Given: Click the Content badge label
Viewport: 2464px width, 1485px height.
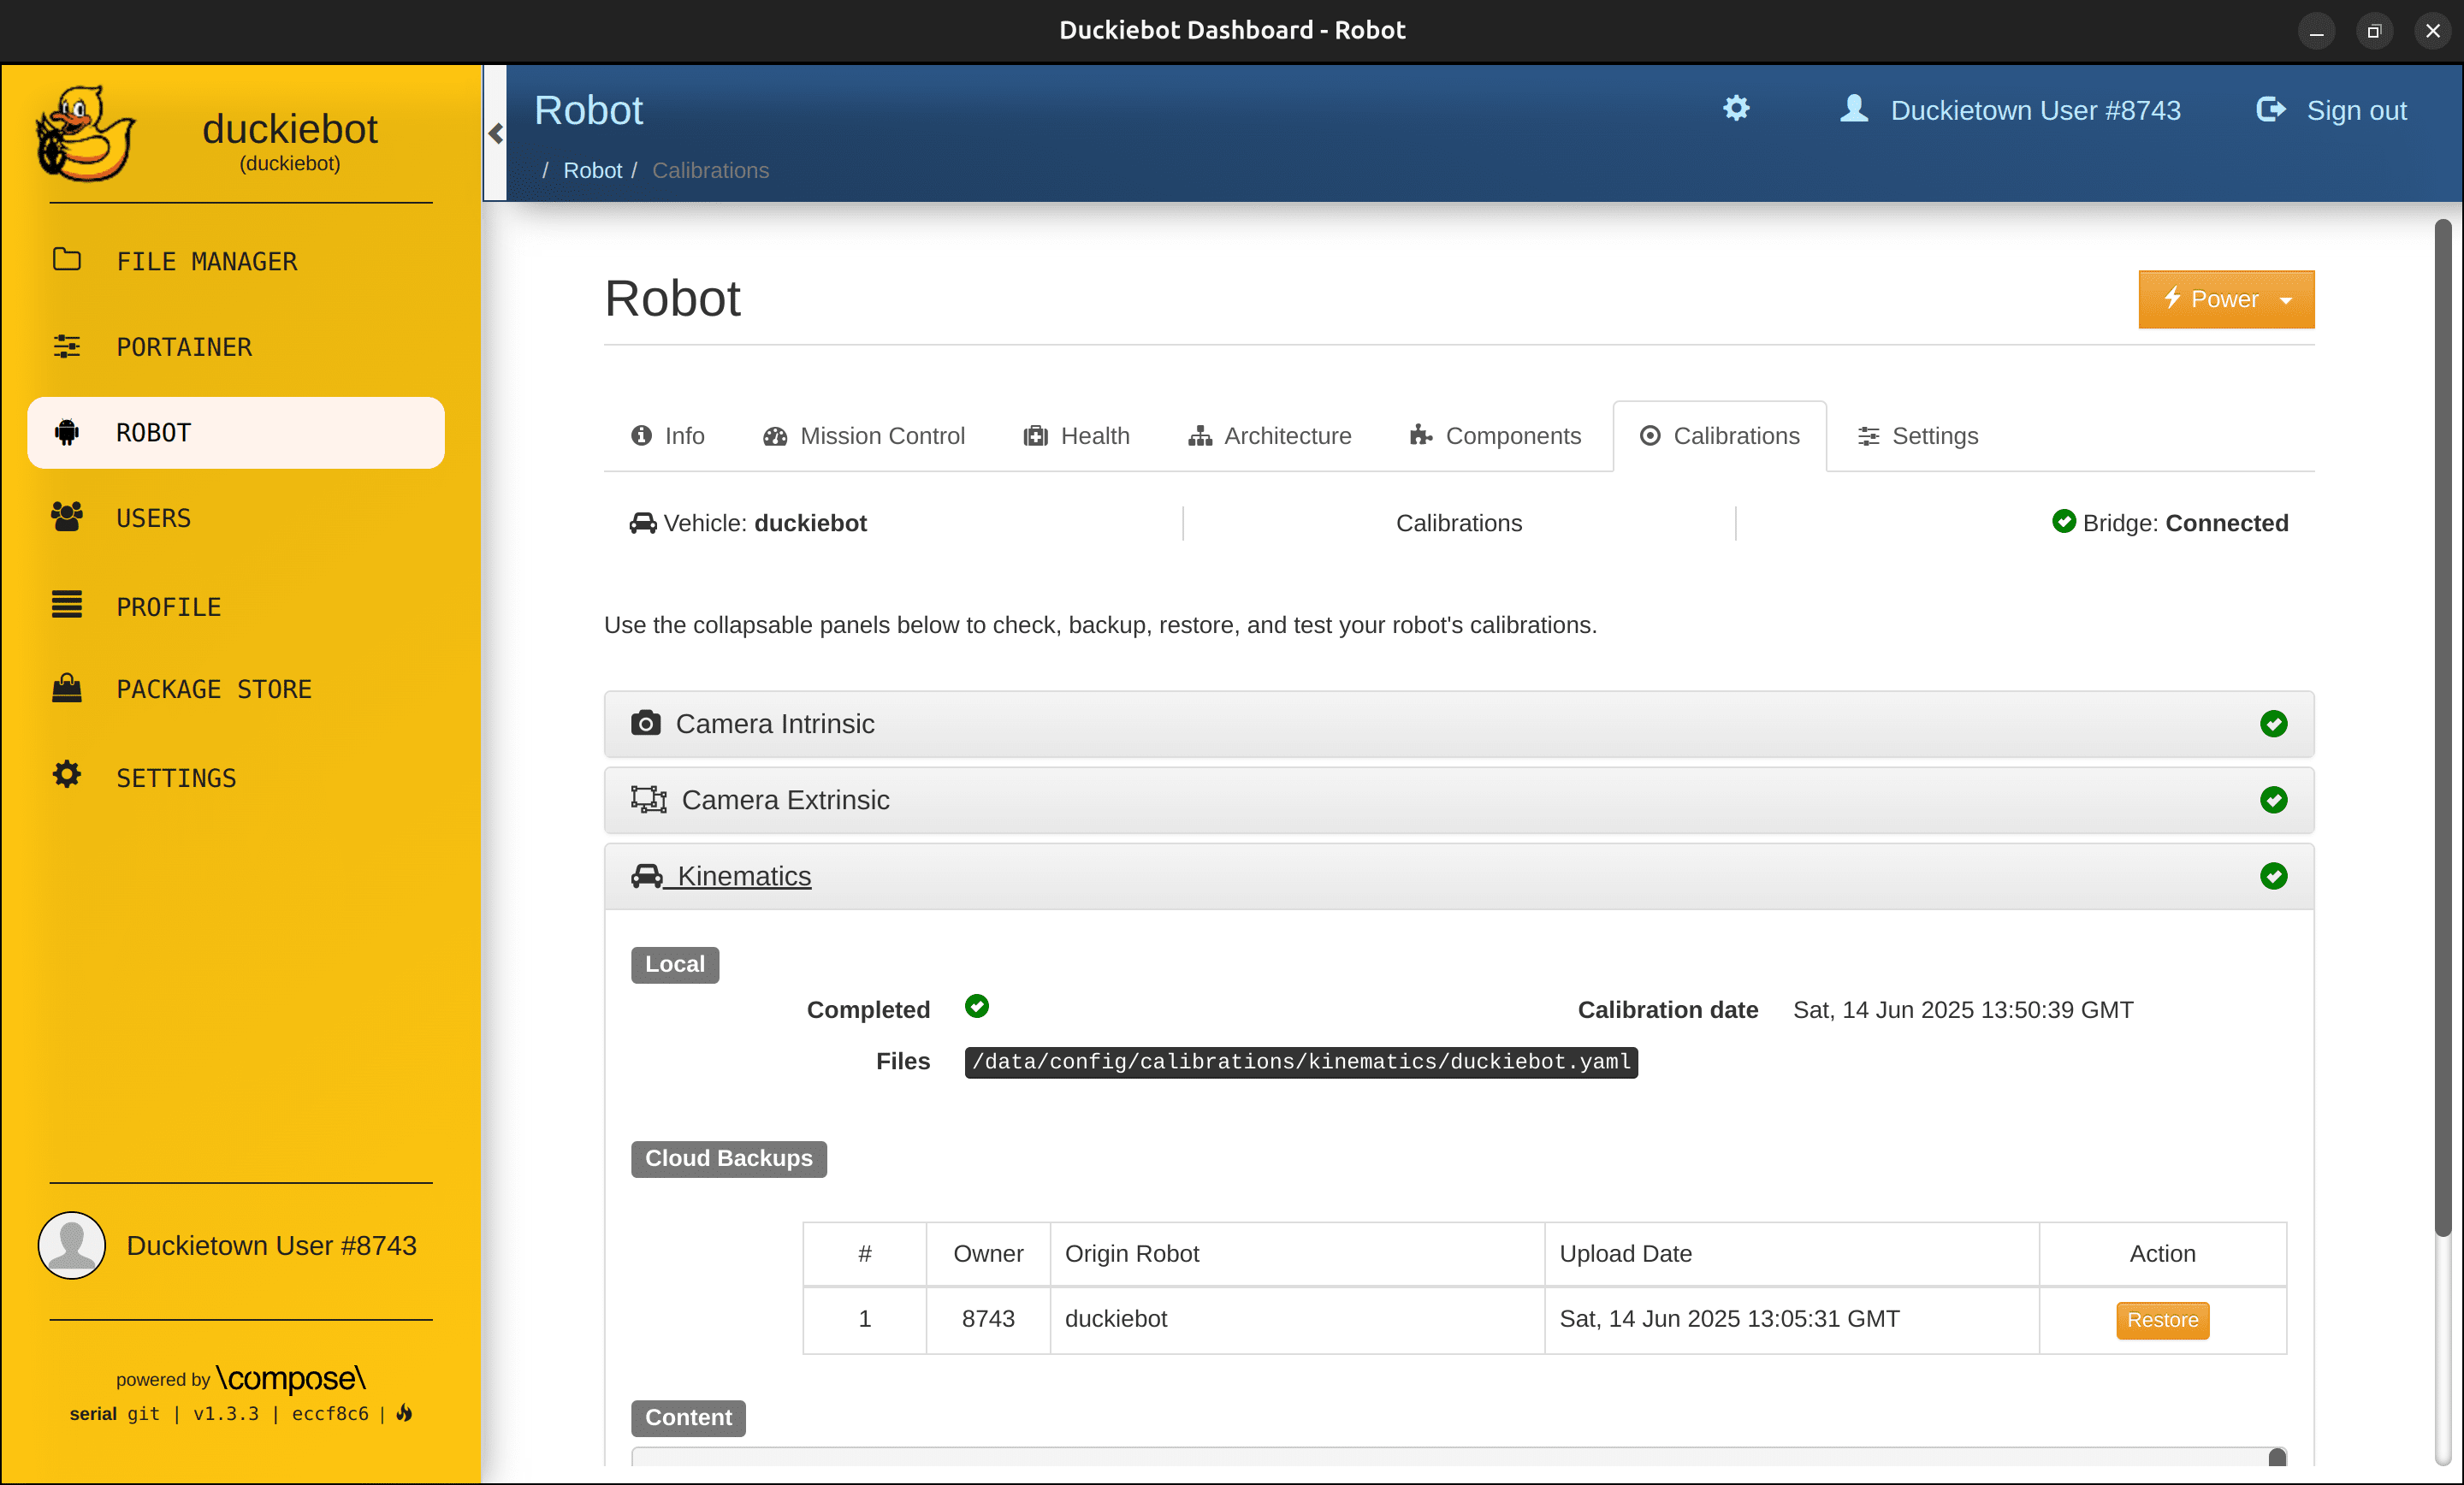Looking at the screenshot, I should pyautogui.click(x=688, y=1417).
